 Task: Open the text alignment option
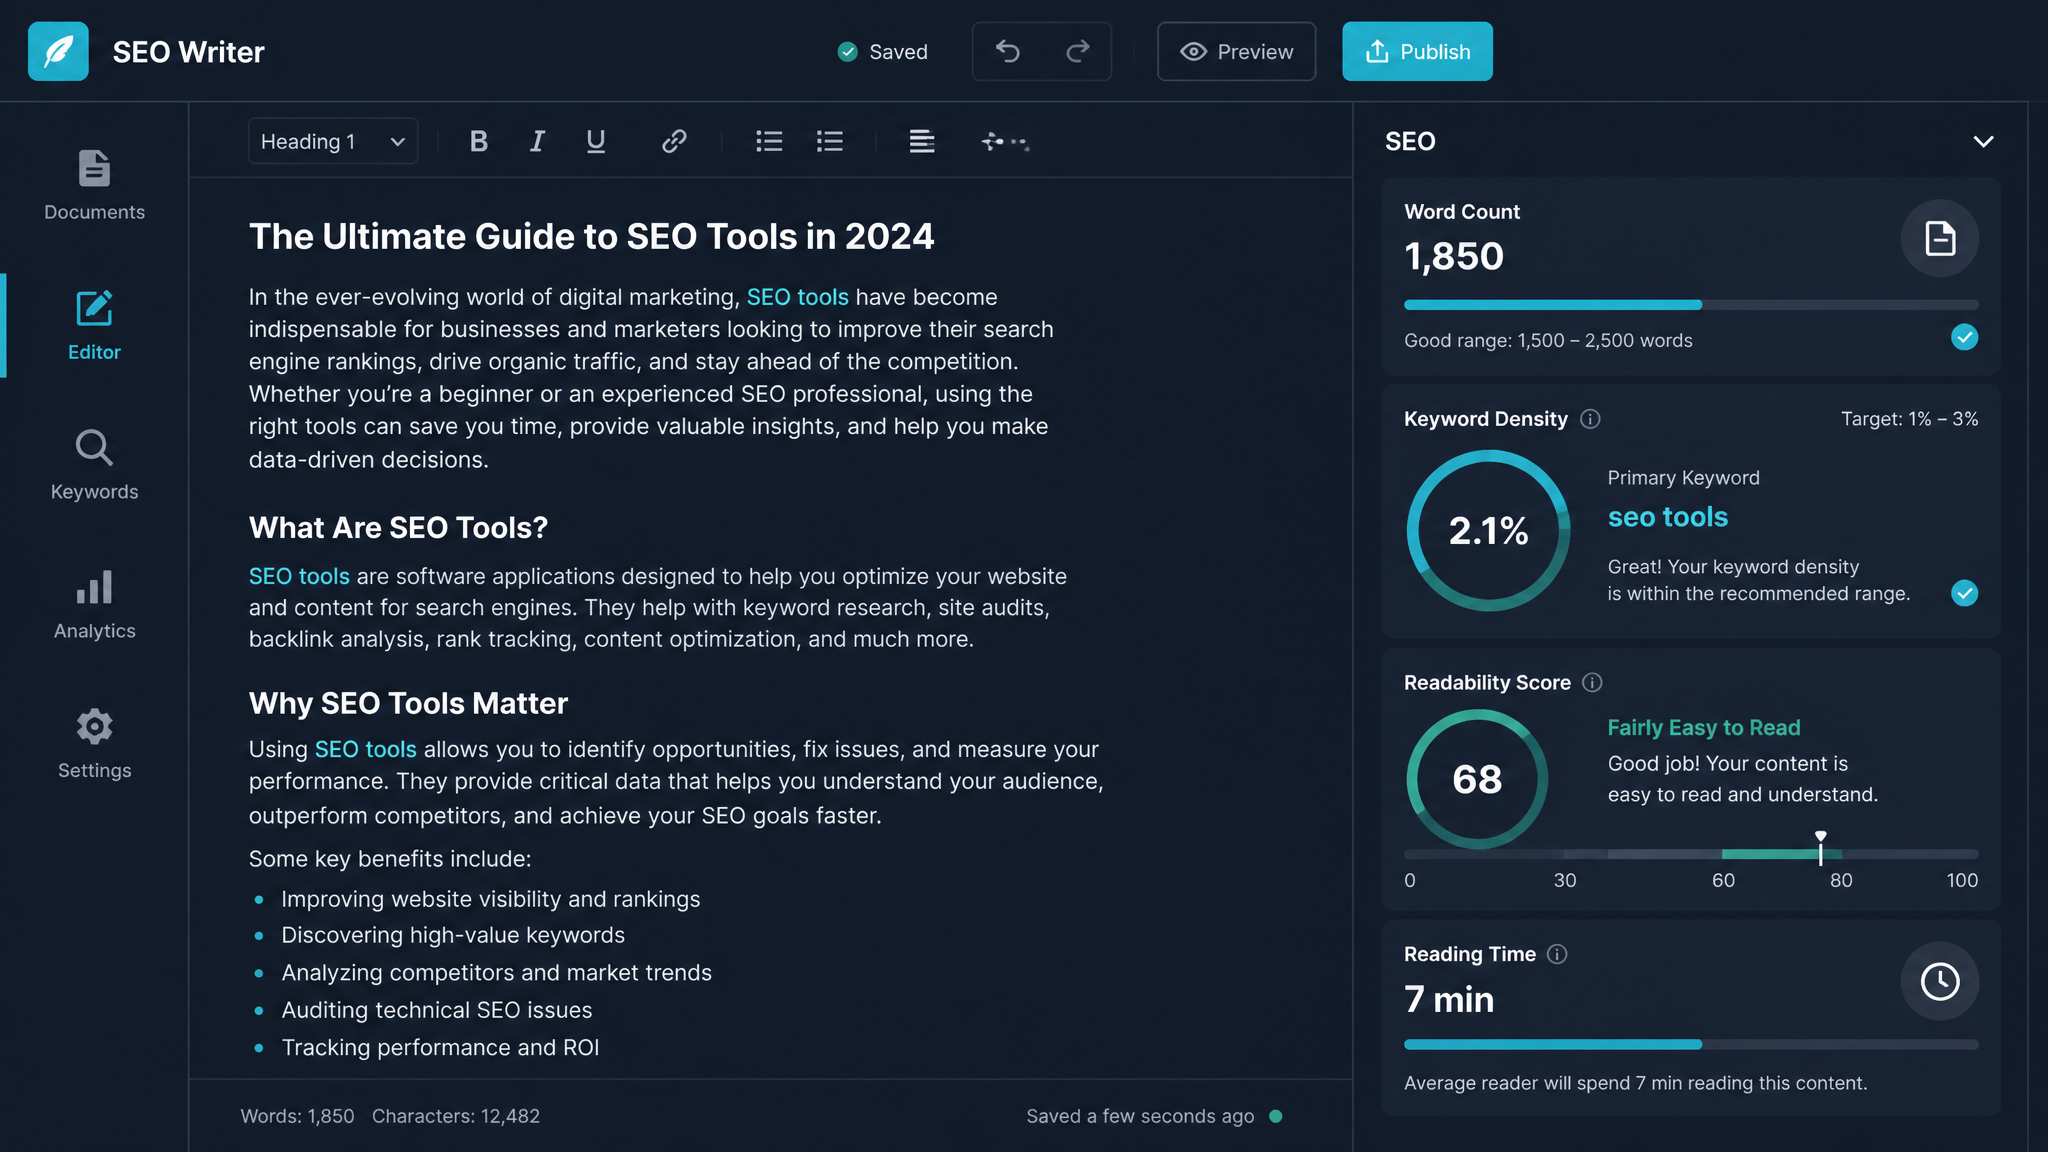click(922, 141)
